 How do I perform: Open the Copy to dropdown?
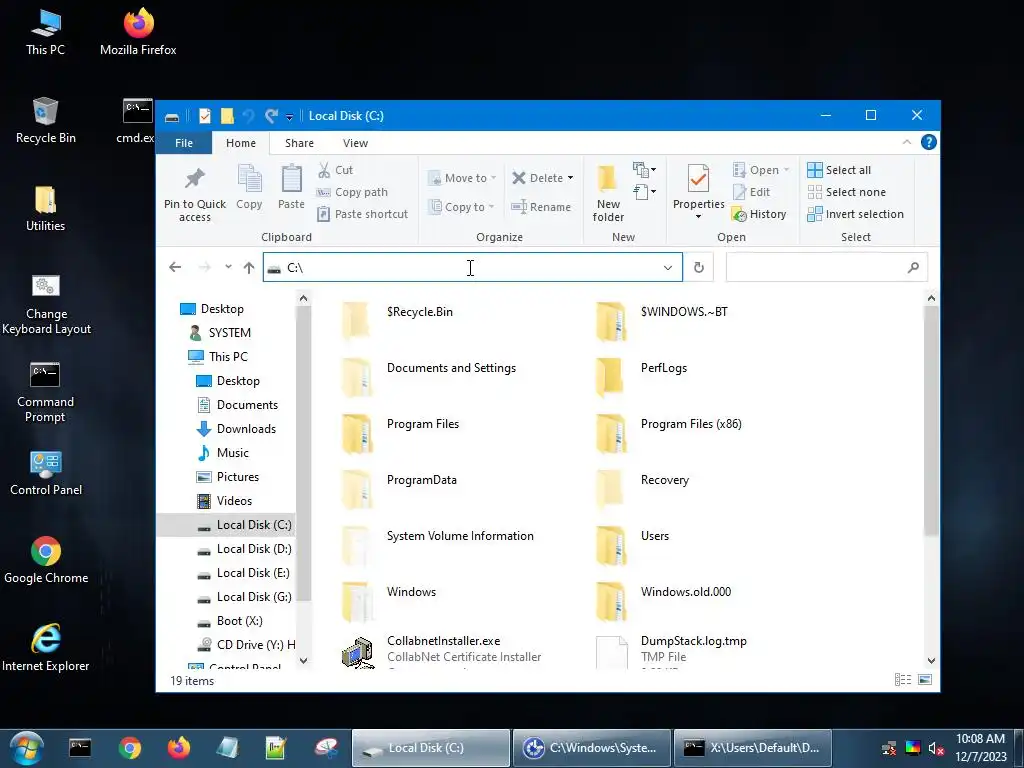click(x=461, y=207)
